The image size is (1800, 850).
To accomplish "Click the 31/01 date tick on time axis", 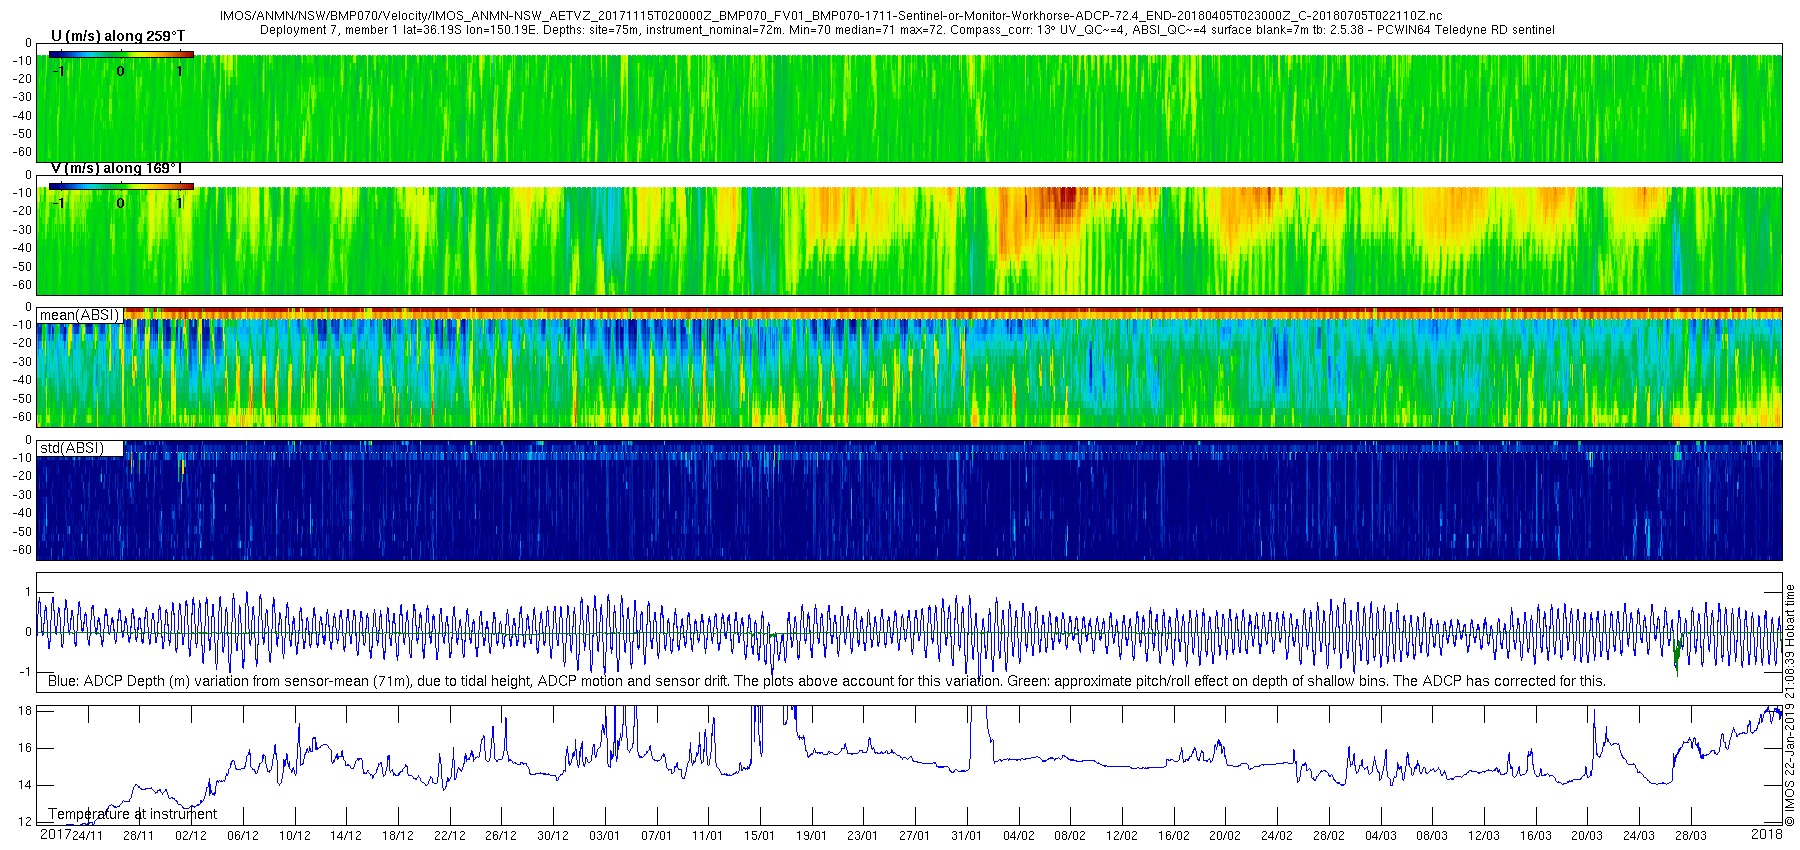I will click(x=967, y=836).
